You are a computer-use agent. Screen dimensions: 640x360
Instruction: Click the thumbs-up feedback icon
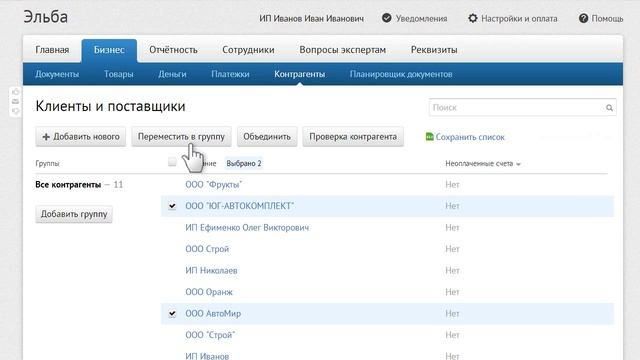pos(16,92)
